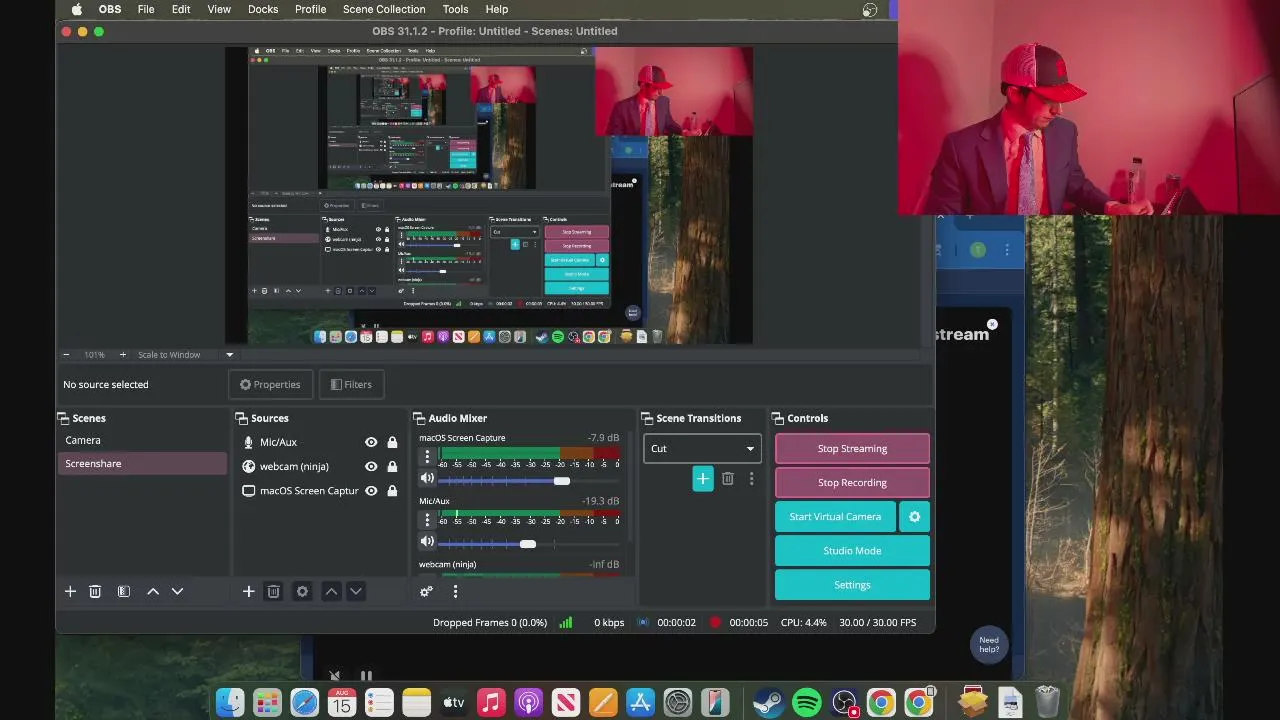Open Steam from the dock
The width and height of the screenshot is (1280, 720).
pyautogui.click(x=768, y=702)
